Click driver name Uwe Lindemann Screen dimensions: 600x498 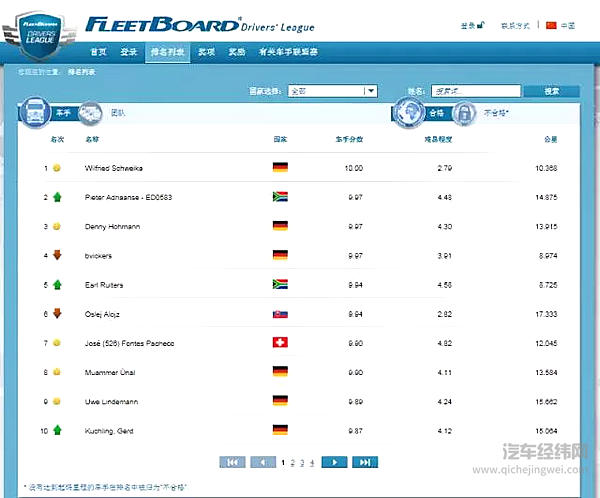click(111, 402)
